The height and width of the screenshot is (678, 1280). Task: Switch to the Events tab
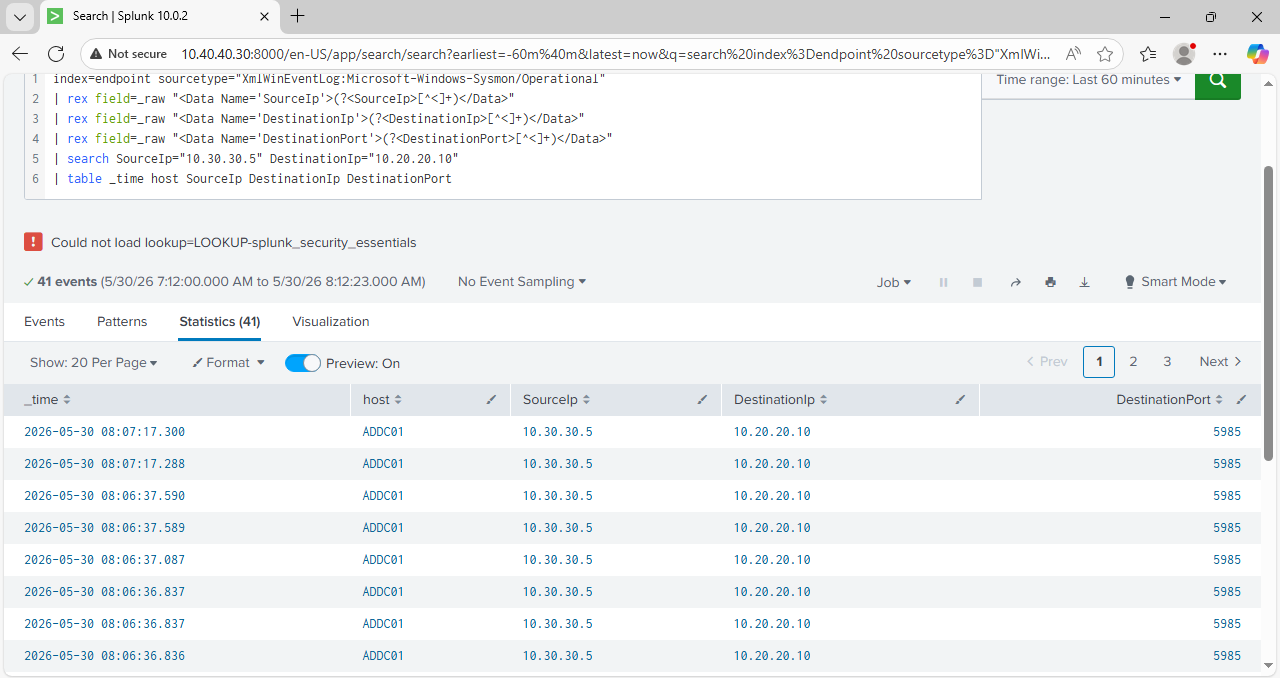pyautogui.click(x=44, y=322)
